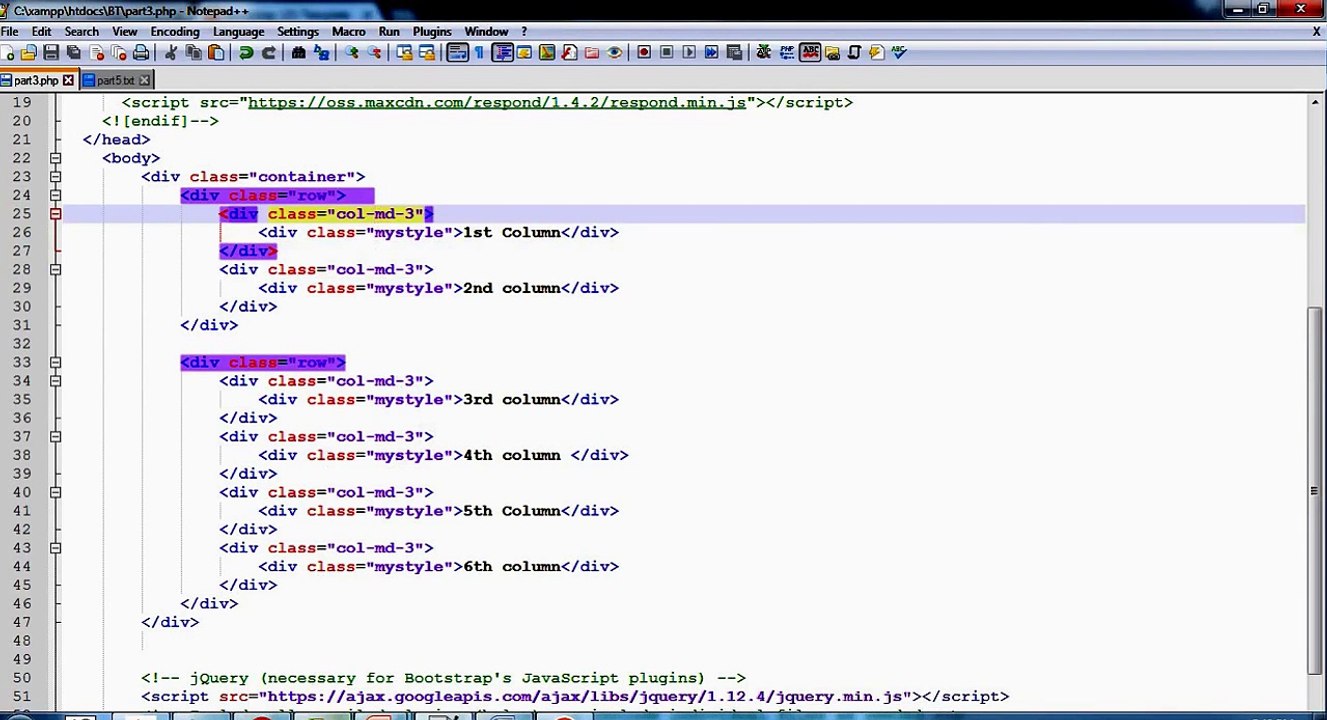Click the Zoom In icon
1327x720 pixels.
(x=352, y=52)
